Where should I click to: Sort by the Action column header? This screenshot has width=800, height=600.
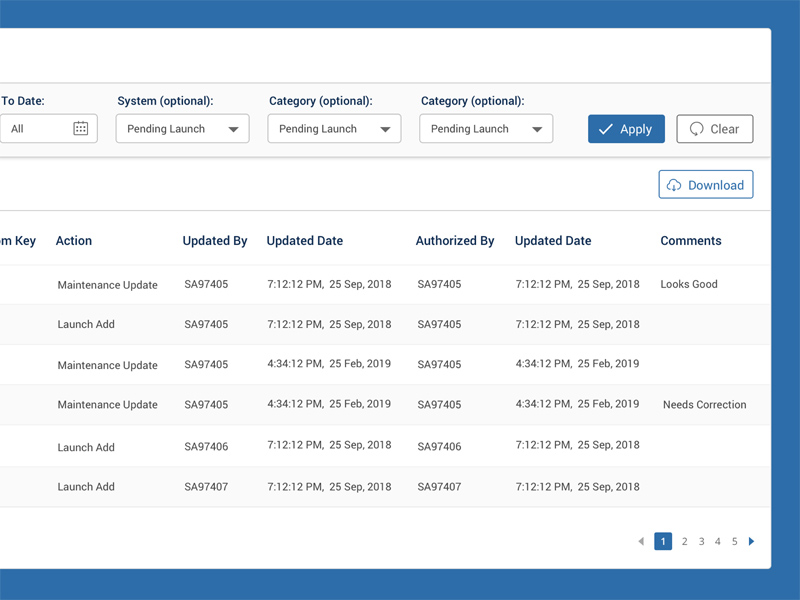74,241
